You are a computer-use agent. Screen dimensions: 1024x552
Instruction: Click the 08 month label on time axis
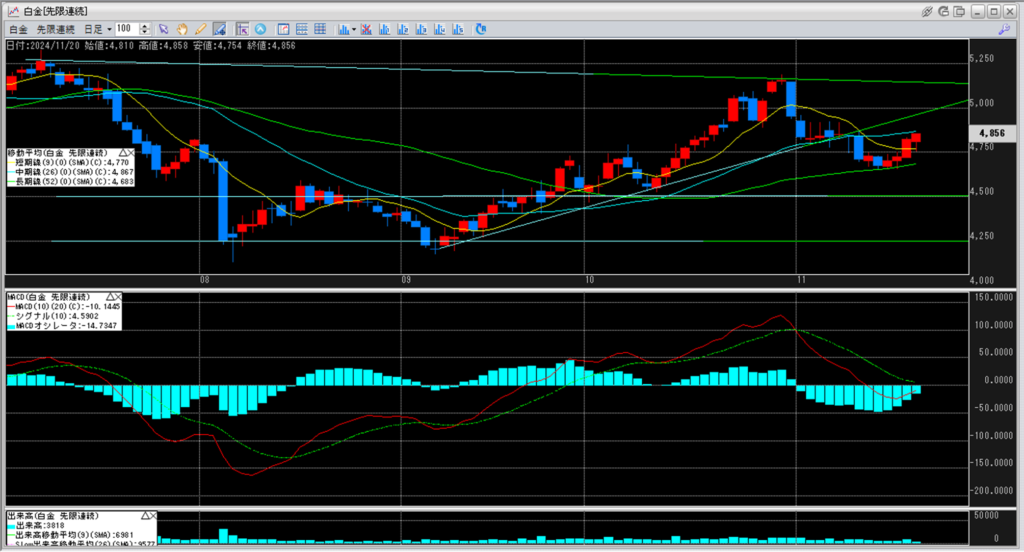click(205, 280)
